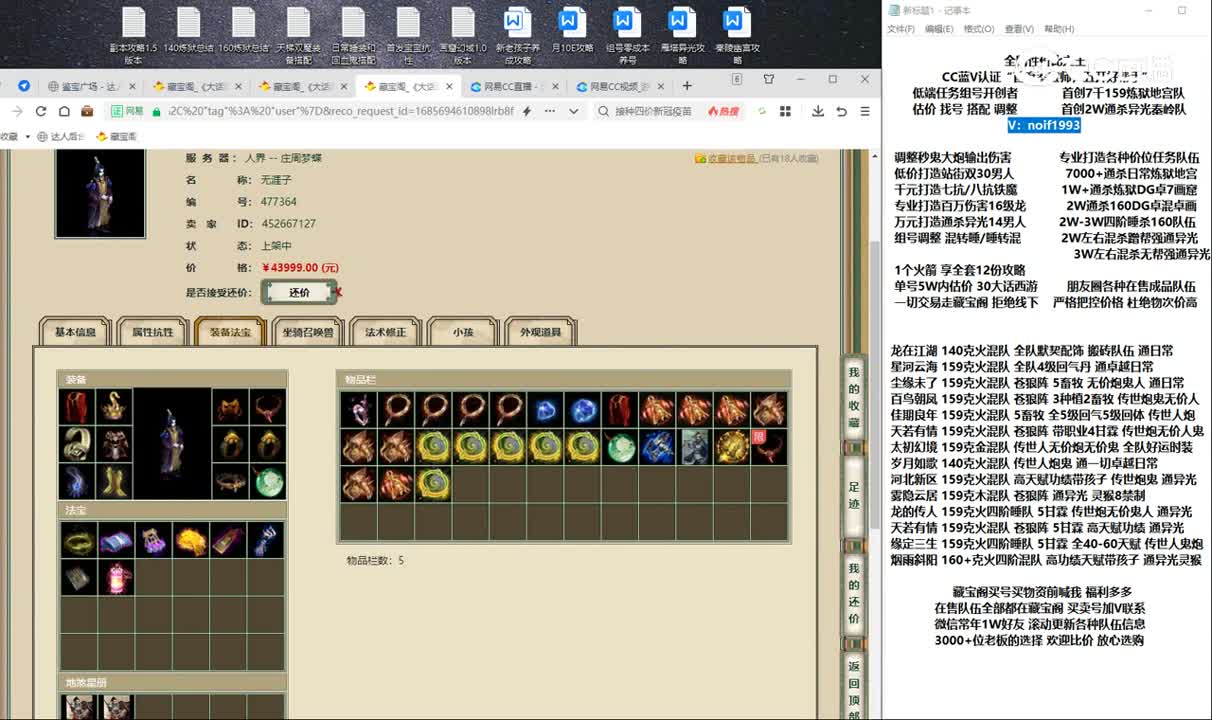
Task: Open Notepad 文件(F) menu
Action: [901, 29]
